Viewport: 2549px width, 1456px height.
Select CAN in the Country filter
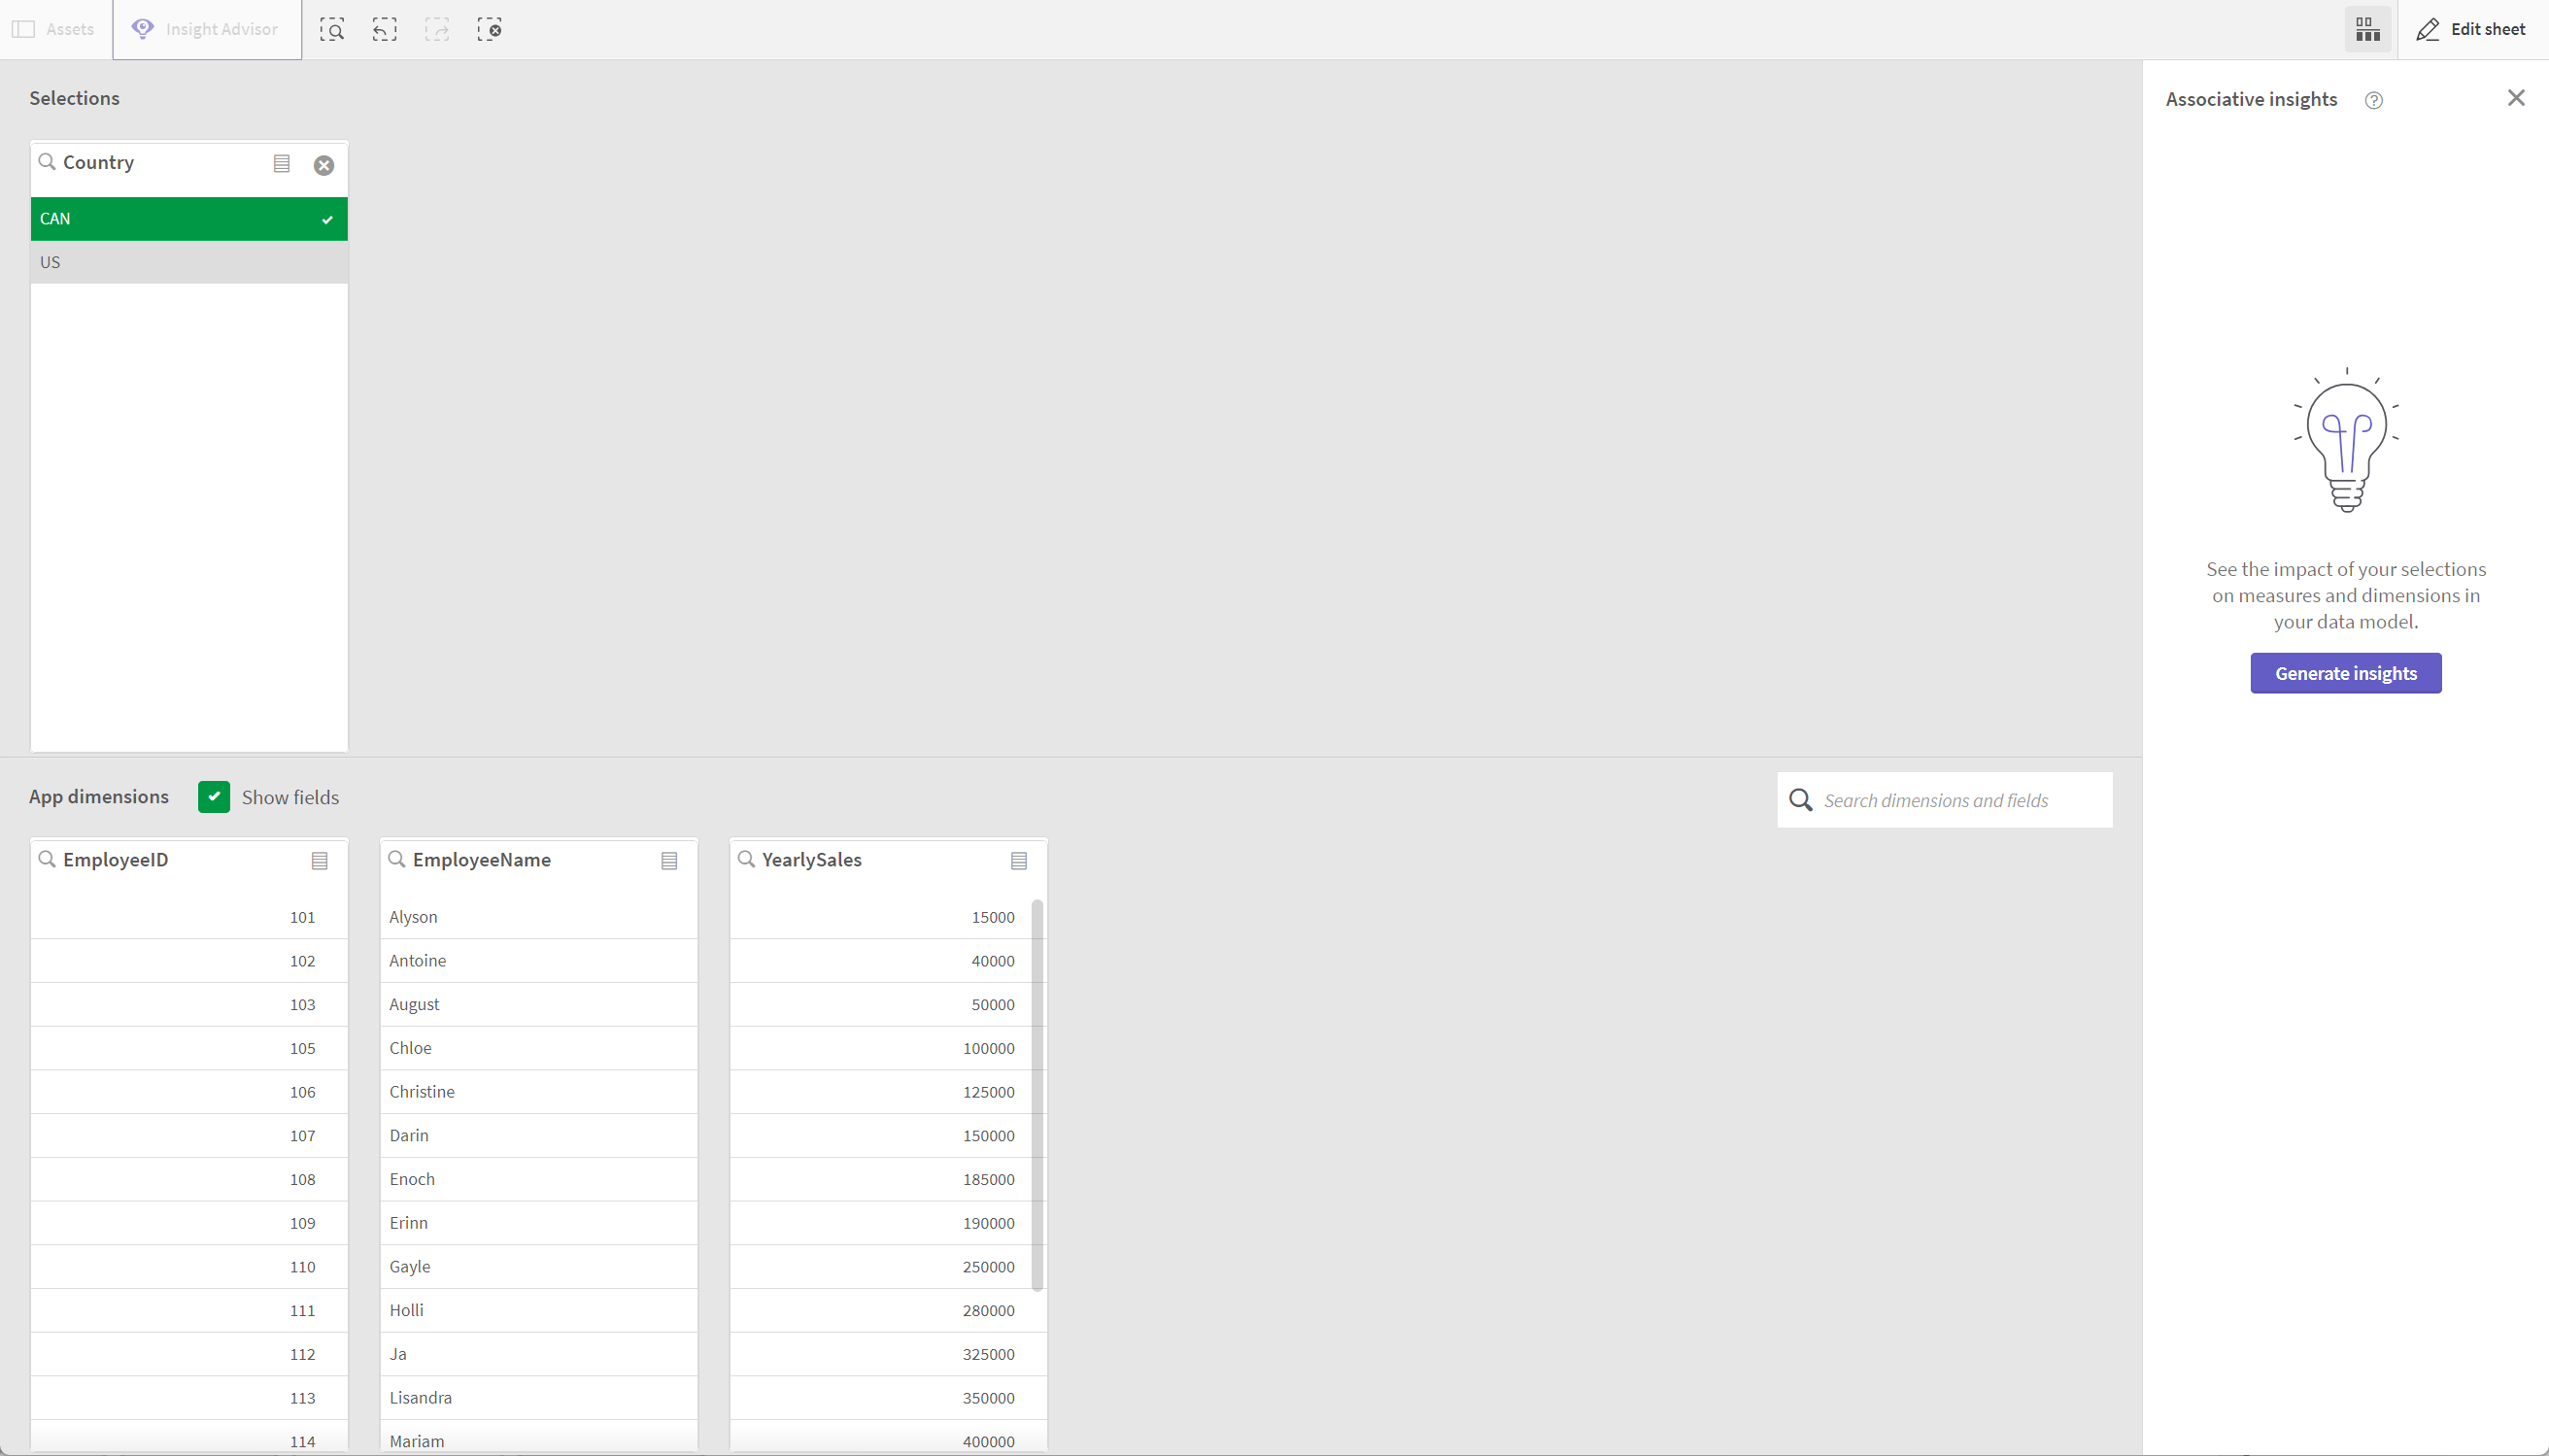point(187,217)
